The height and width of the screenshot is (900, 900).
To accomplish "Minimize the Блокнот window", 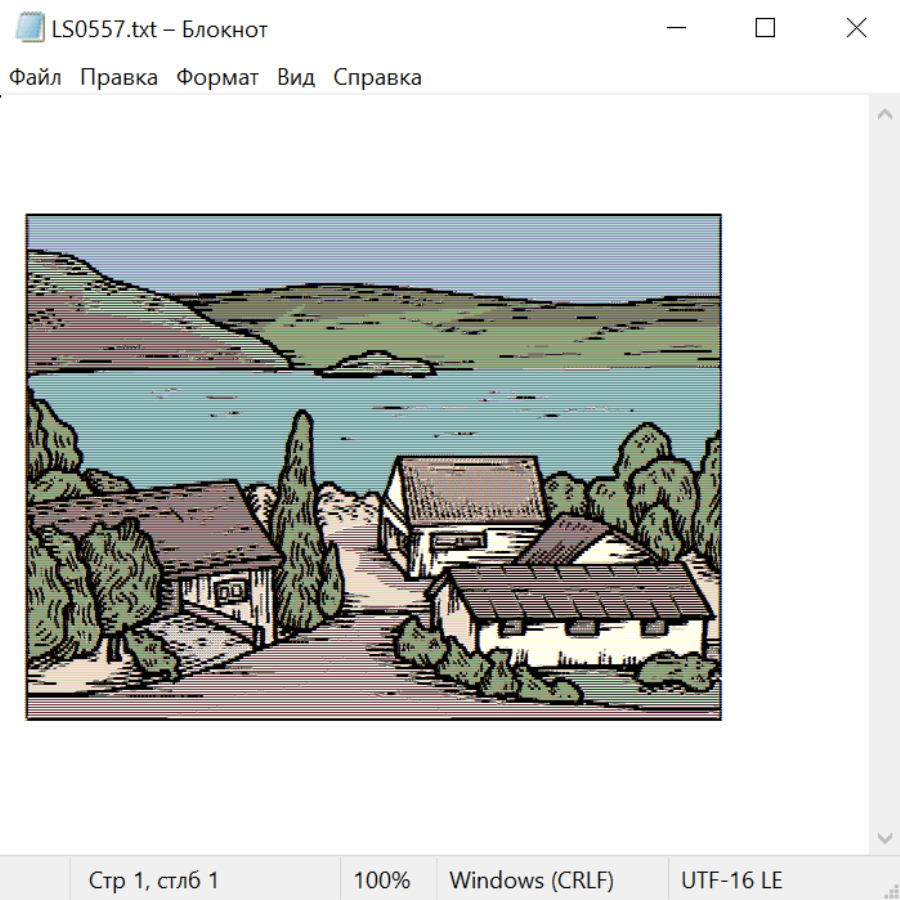I will (674, 28).
